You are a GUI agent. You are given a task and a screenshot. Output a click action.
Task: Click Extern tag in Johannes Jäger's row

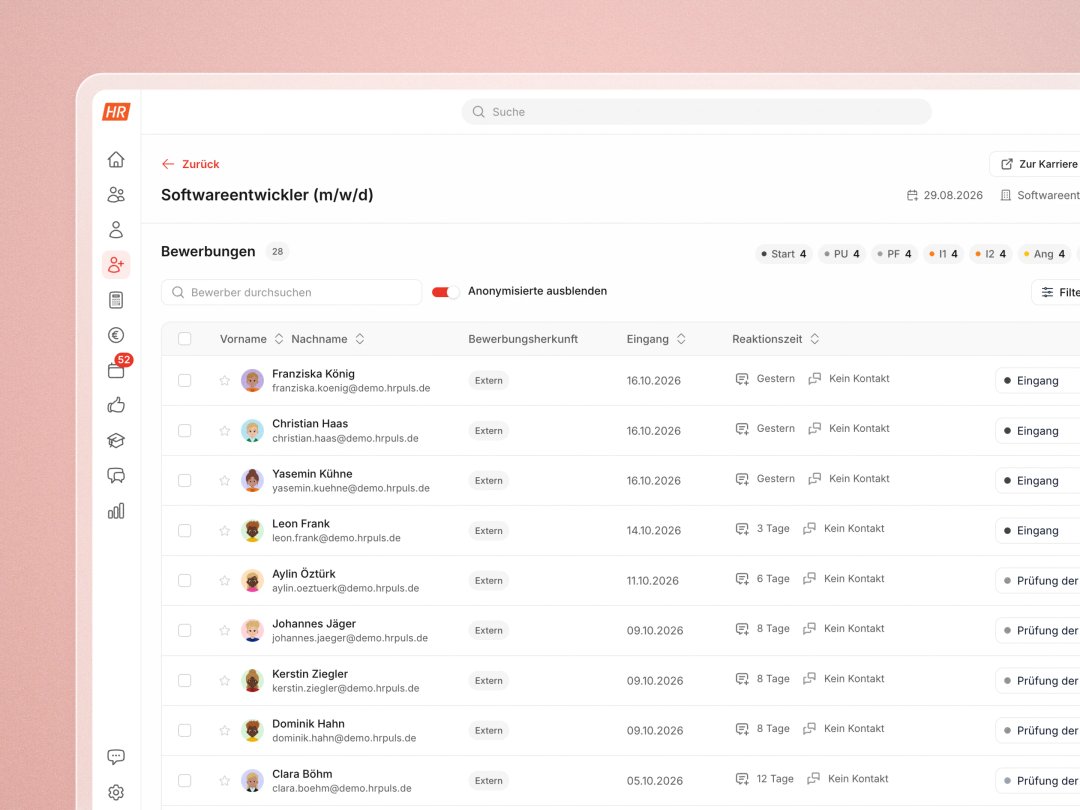[x=488, y=630]
